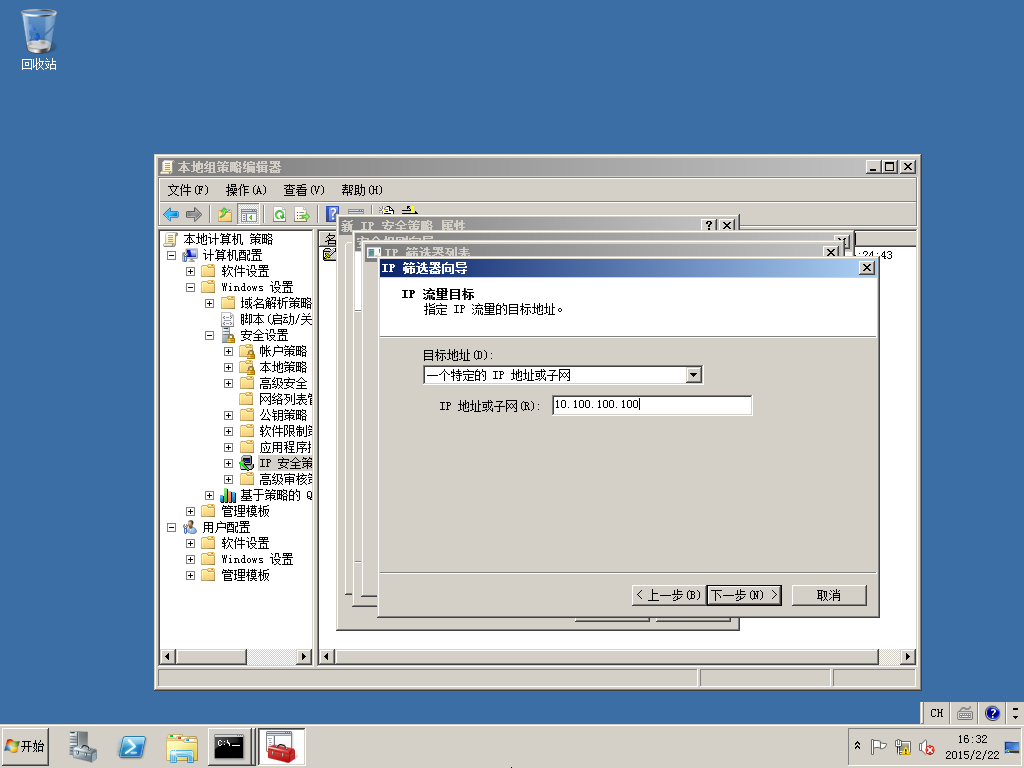Click the blue Help question mark toolbar icon
Screen dimensions: 1024x768
click(332, 214)
